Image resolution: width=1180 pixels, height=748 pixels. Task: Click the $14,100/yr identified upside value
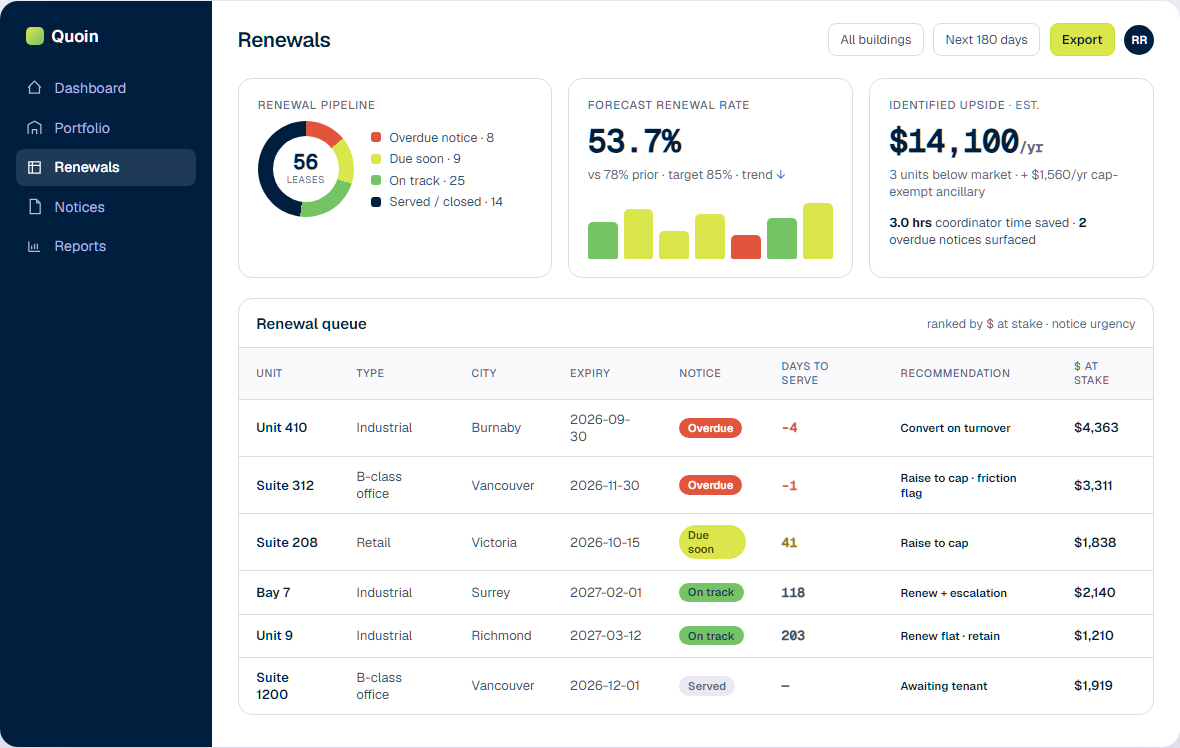click(966, 141)
